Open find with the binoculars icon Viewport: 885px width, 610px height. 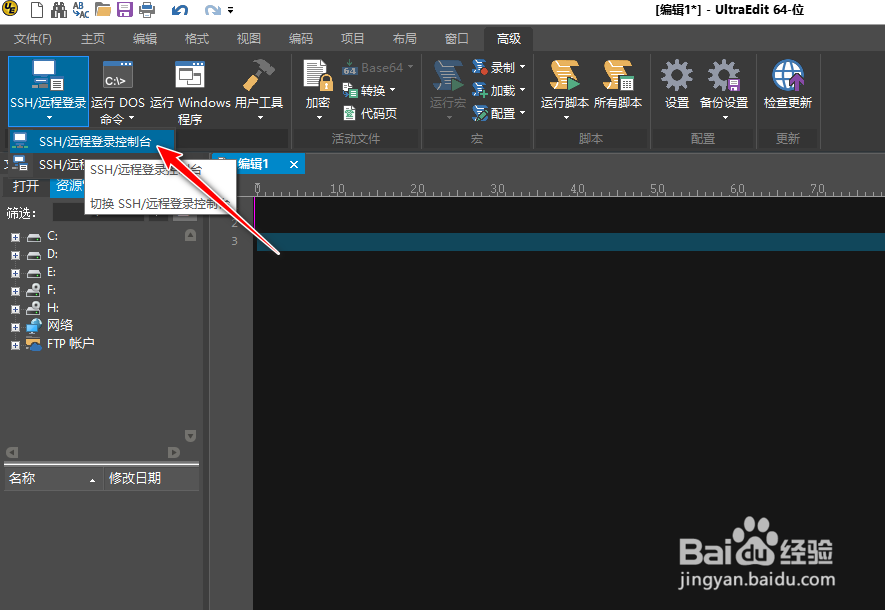[x=59, y=10]
